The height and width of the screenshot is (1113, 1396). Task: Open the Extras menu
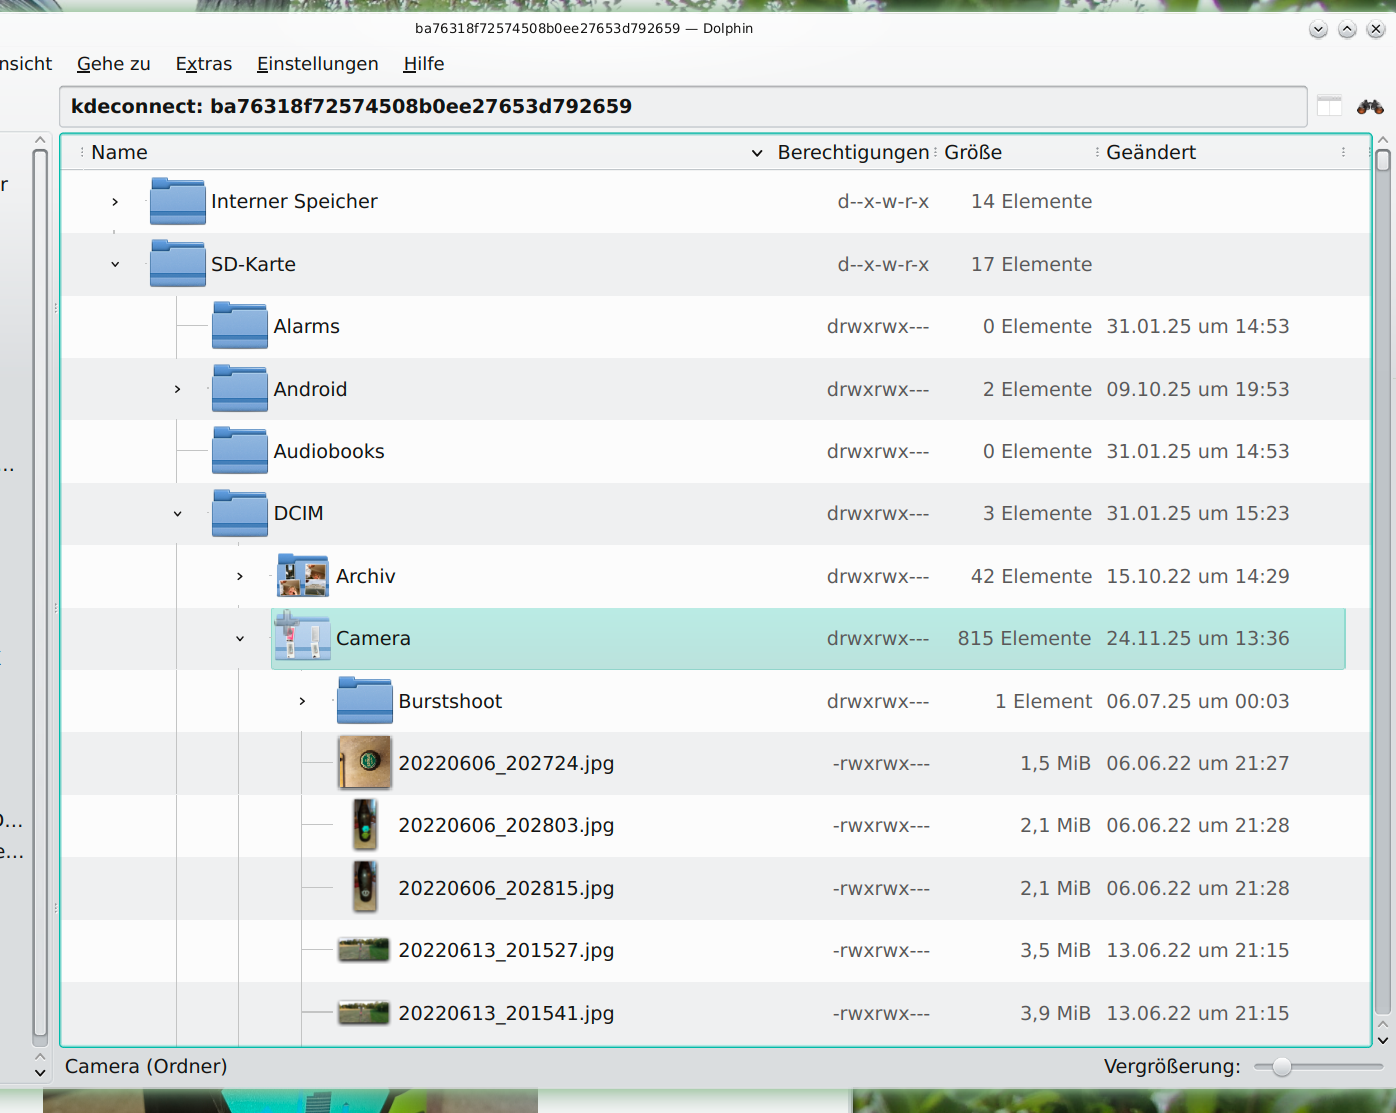(x=203, y=64)
